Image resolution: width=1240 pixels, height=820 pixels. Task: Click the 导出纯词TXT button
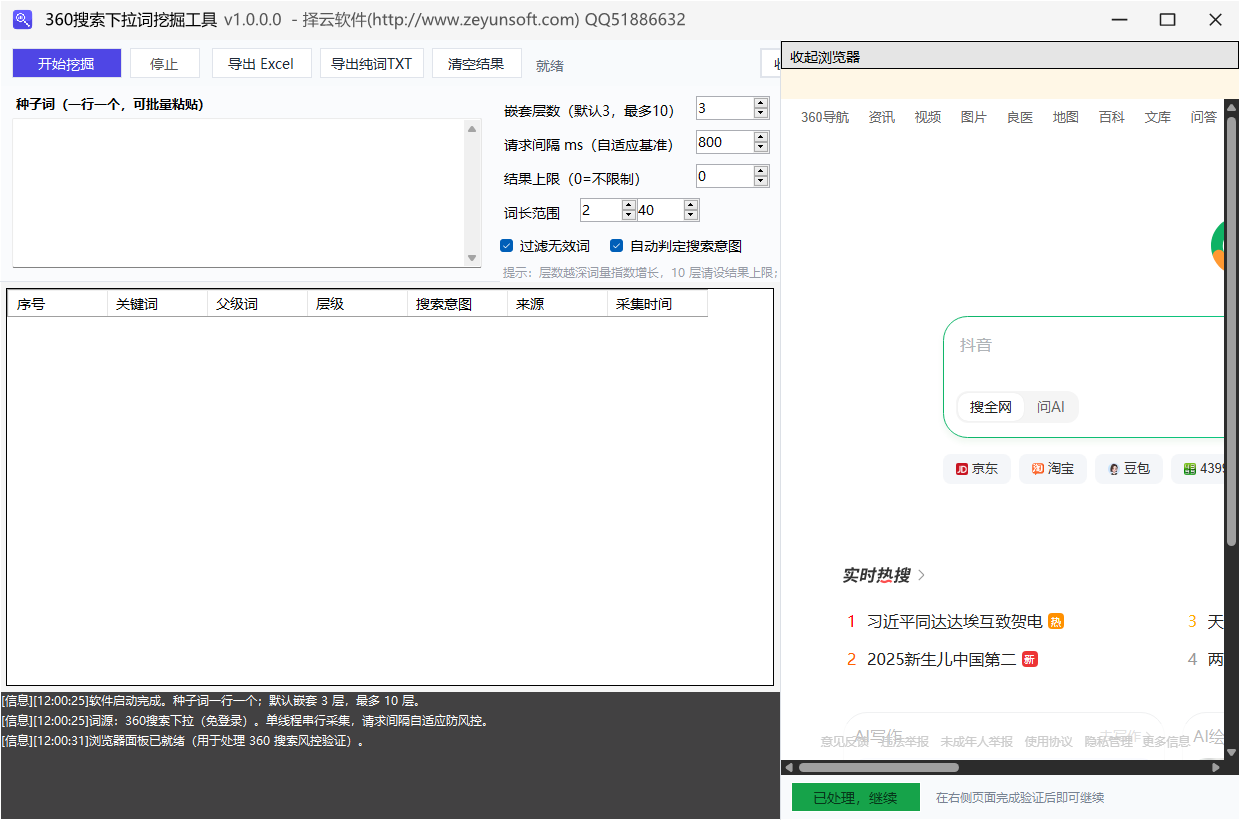(x=372, y=64)
